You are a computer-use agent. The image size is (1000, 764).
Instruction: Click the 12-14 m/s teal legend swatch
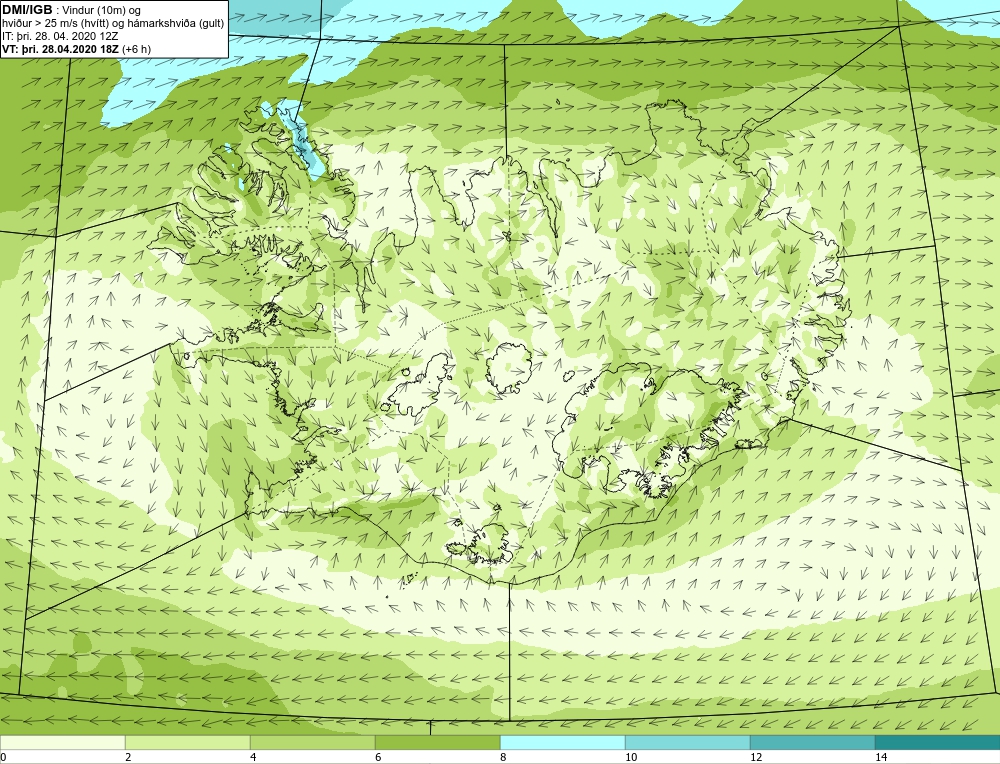click(812, 742)
